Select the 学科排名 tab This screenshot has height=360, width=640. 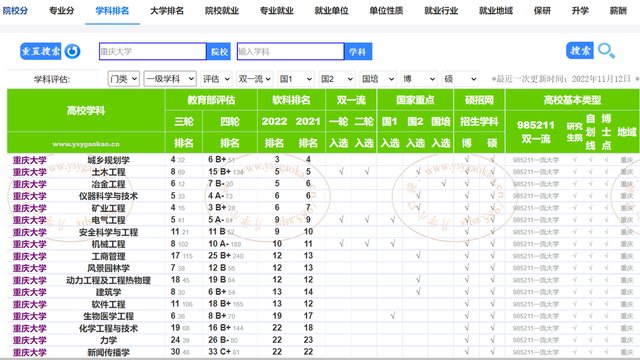[112, 11]
